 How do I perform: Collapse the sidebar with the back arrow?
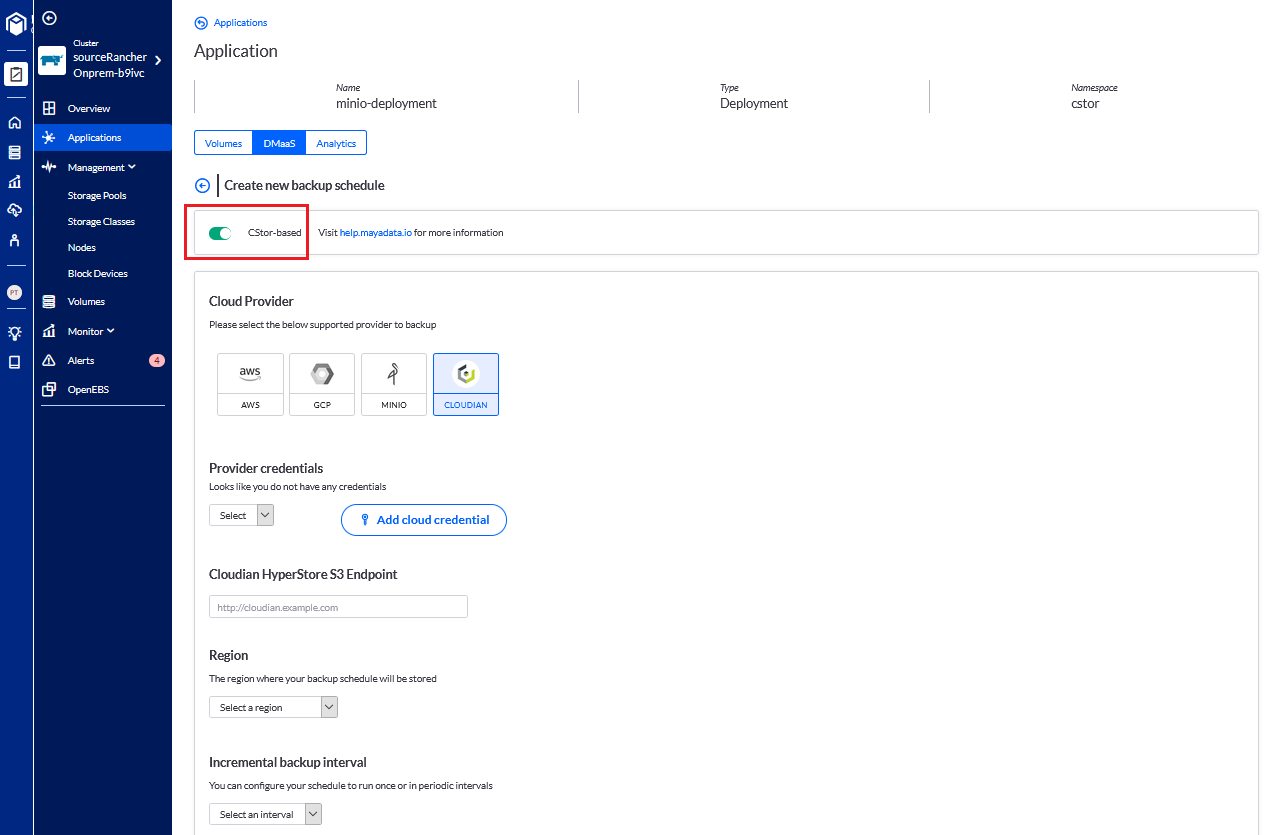click(x=49, y=18)
